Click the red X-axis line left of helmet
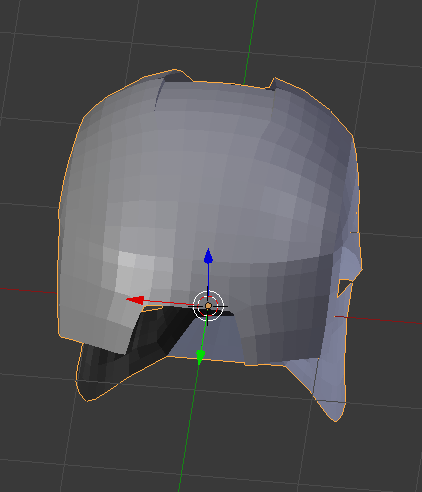Viewport: 422px width, 492px height. tap(28, 290)
